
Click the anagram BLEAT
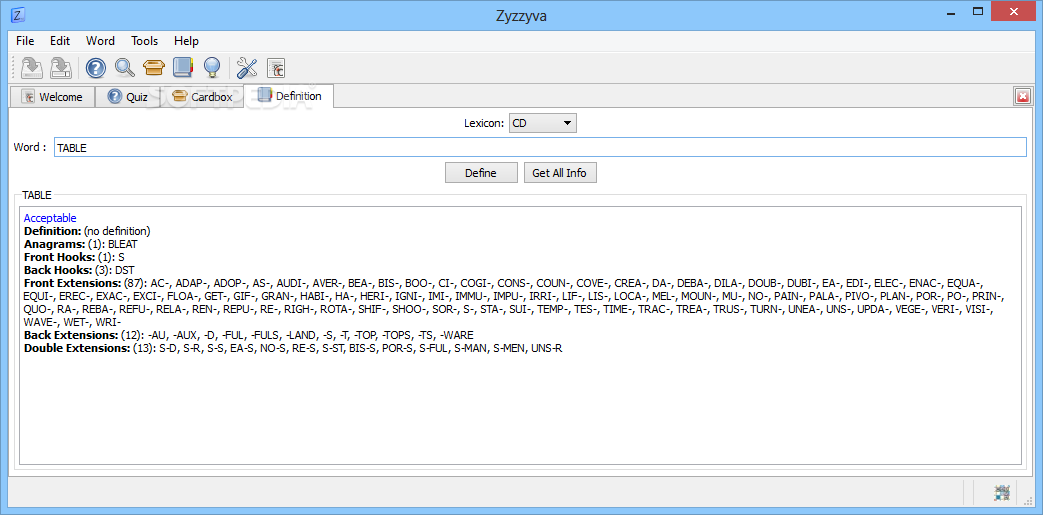coord(122,244)
